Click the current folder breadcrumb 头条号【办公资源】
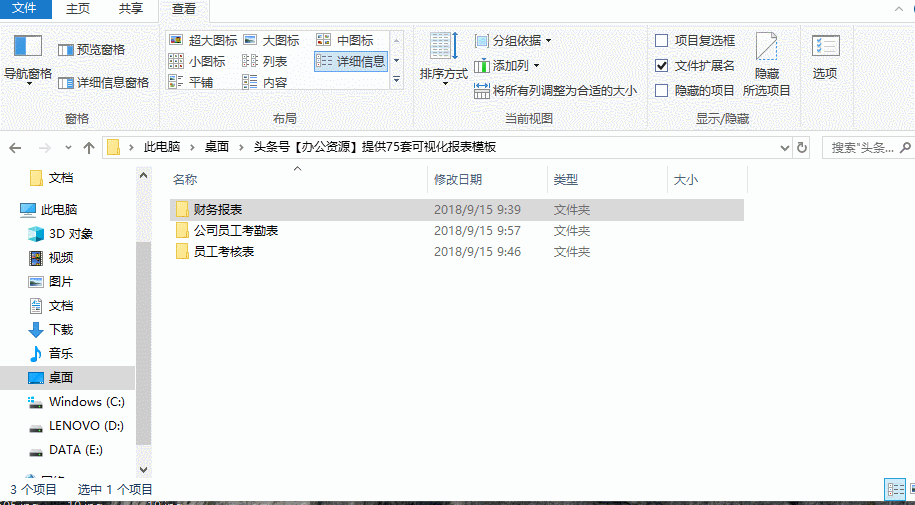 (374, 147)
